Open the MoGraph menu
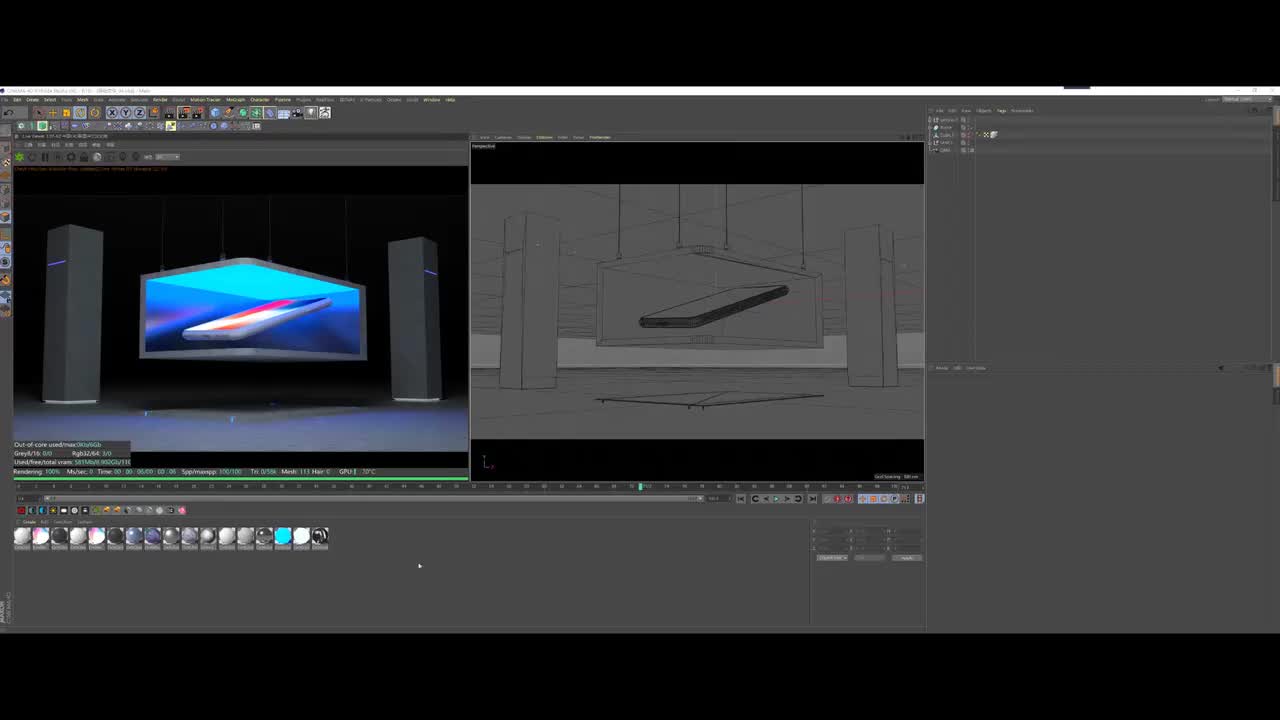 click(236, 100)
